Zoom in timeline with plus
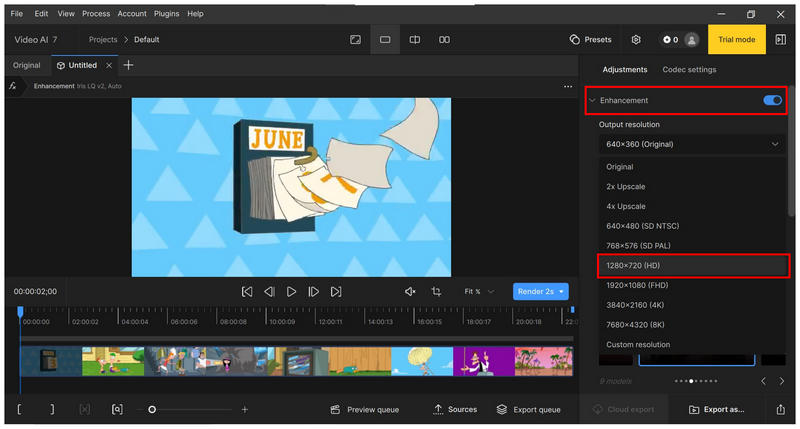 pyautogui.click(x=245, y=410)
